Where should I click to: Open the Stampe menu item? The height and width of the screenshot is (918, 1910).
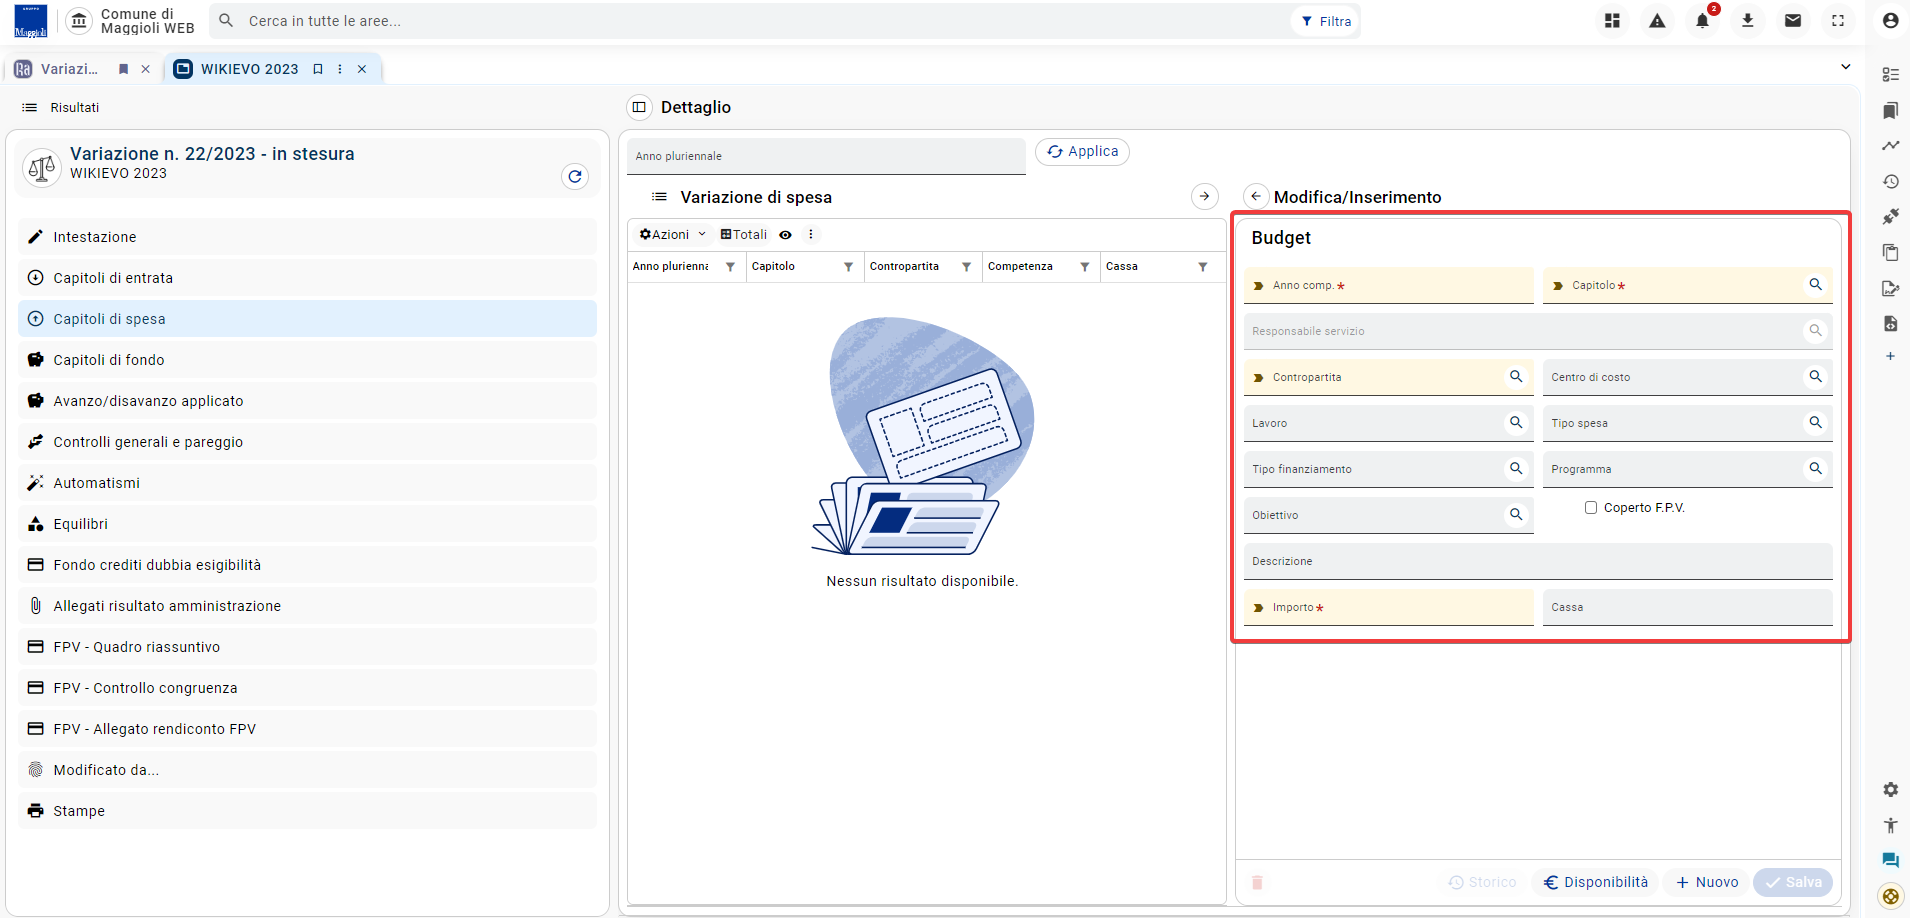click(307, 811)
